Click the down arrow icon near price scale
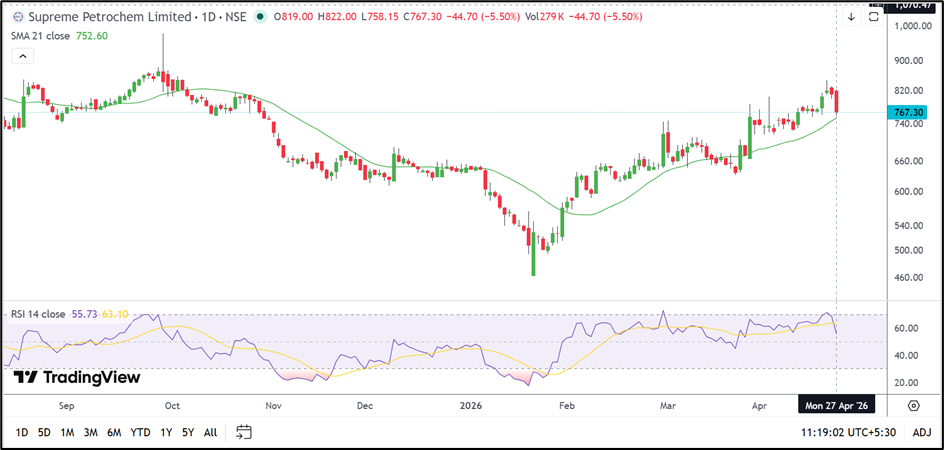944x450 pixels. [851, 17]
